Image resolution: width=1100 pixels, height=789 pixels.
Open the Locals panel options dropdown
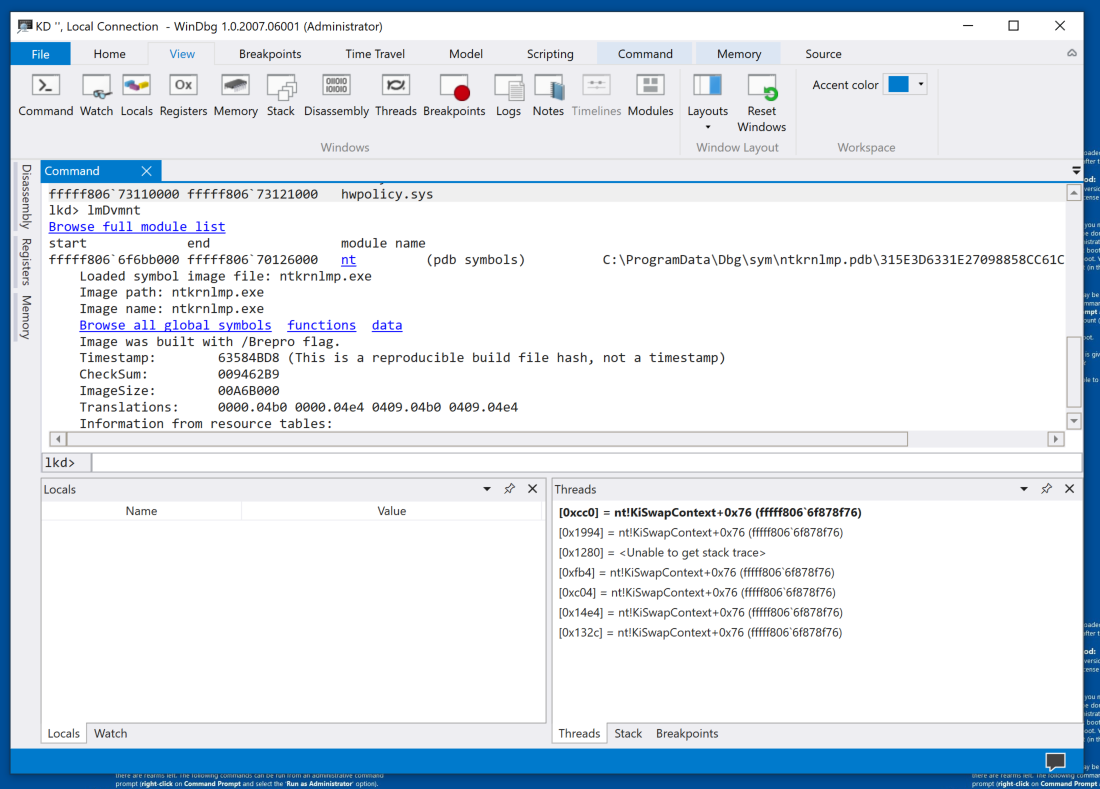tap(487, 489)
